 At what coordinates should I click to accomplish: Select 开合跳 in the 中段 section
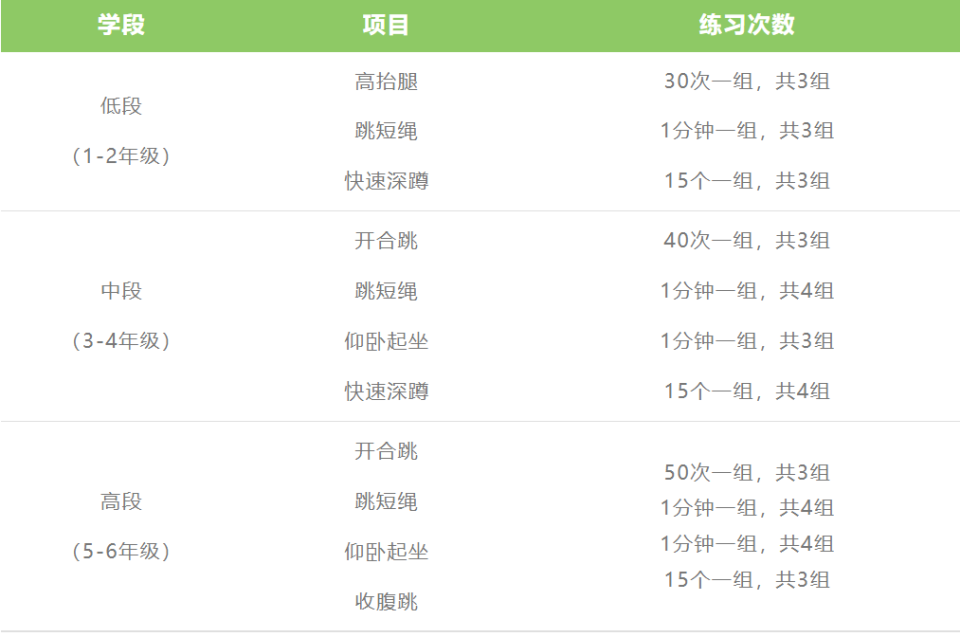tap(386, 241)
